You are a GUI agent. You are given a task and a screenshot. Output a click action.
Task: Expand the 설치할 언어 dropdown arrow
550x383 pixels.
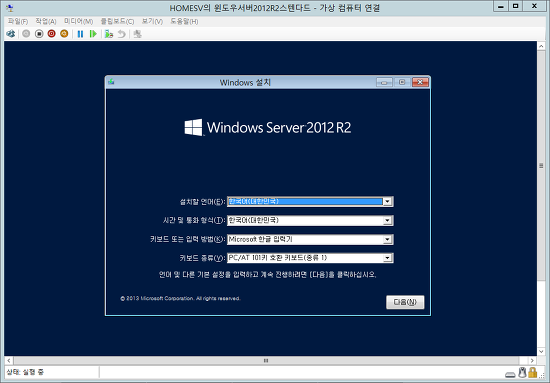tap(387, 201)
